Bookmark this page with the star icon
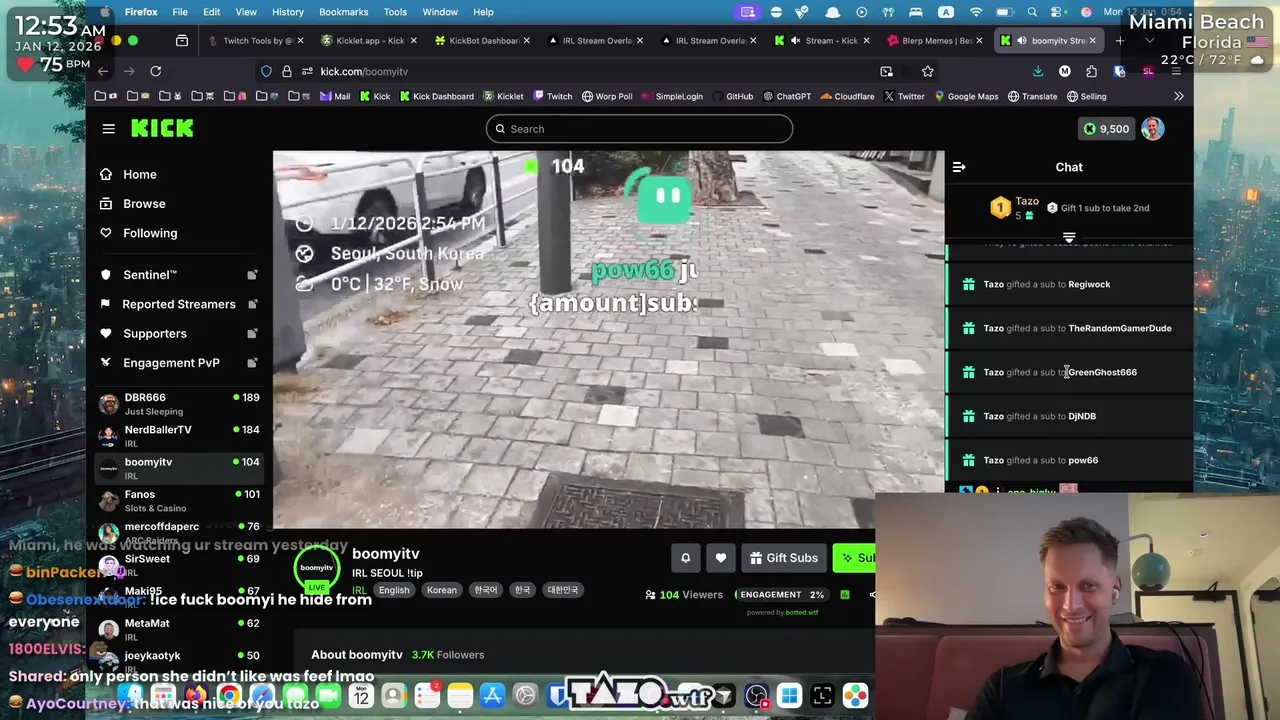This screenshot has width=1280, height=720. pos(927,71)
